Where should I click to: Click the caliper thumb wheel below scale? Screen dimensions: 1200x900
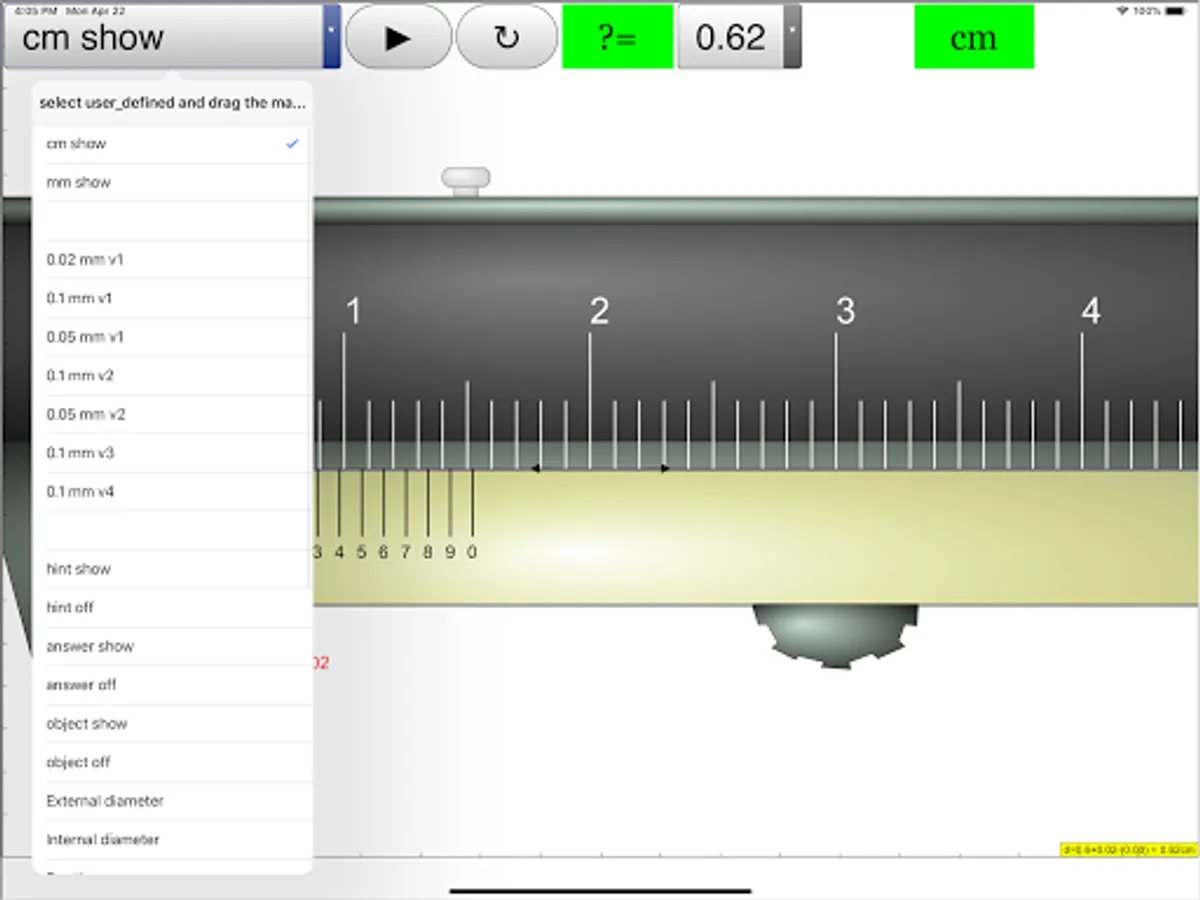[x=835, y=636]
